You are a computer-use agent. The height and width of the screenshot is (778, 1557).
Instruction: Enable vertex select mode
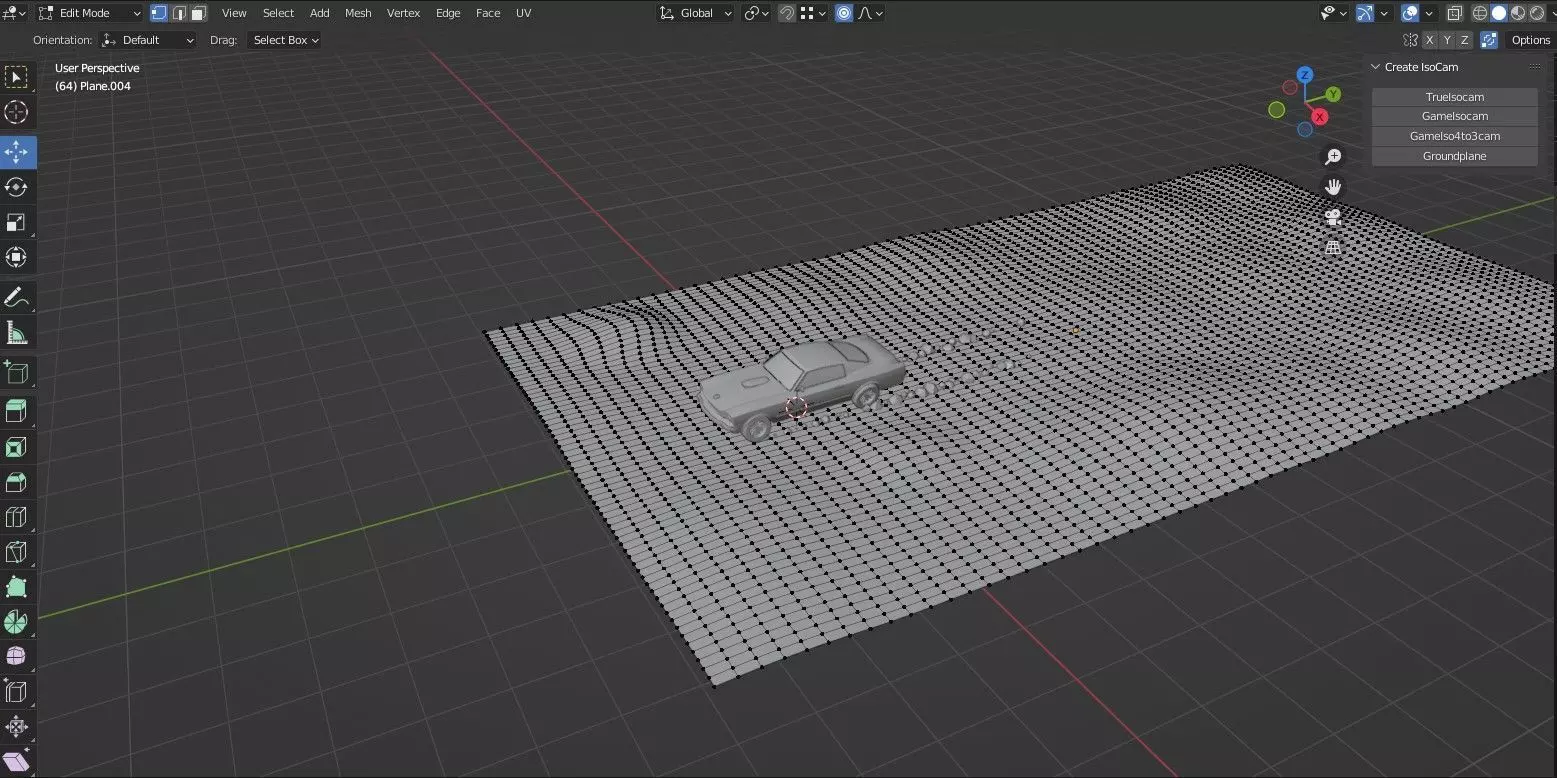(159, 13)
